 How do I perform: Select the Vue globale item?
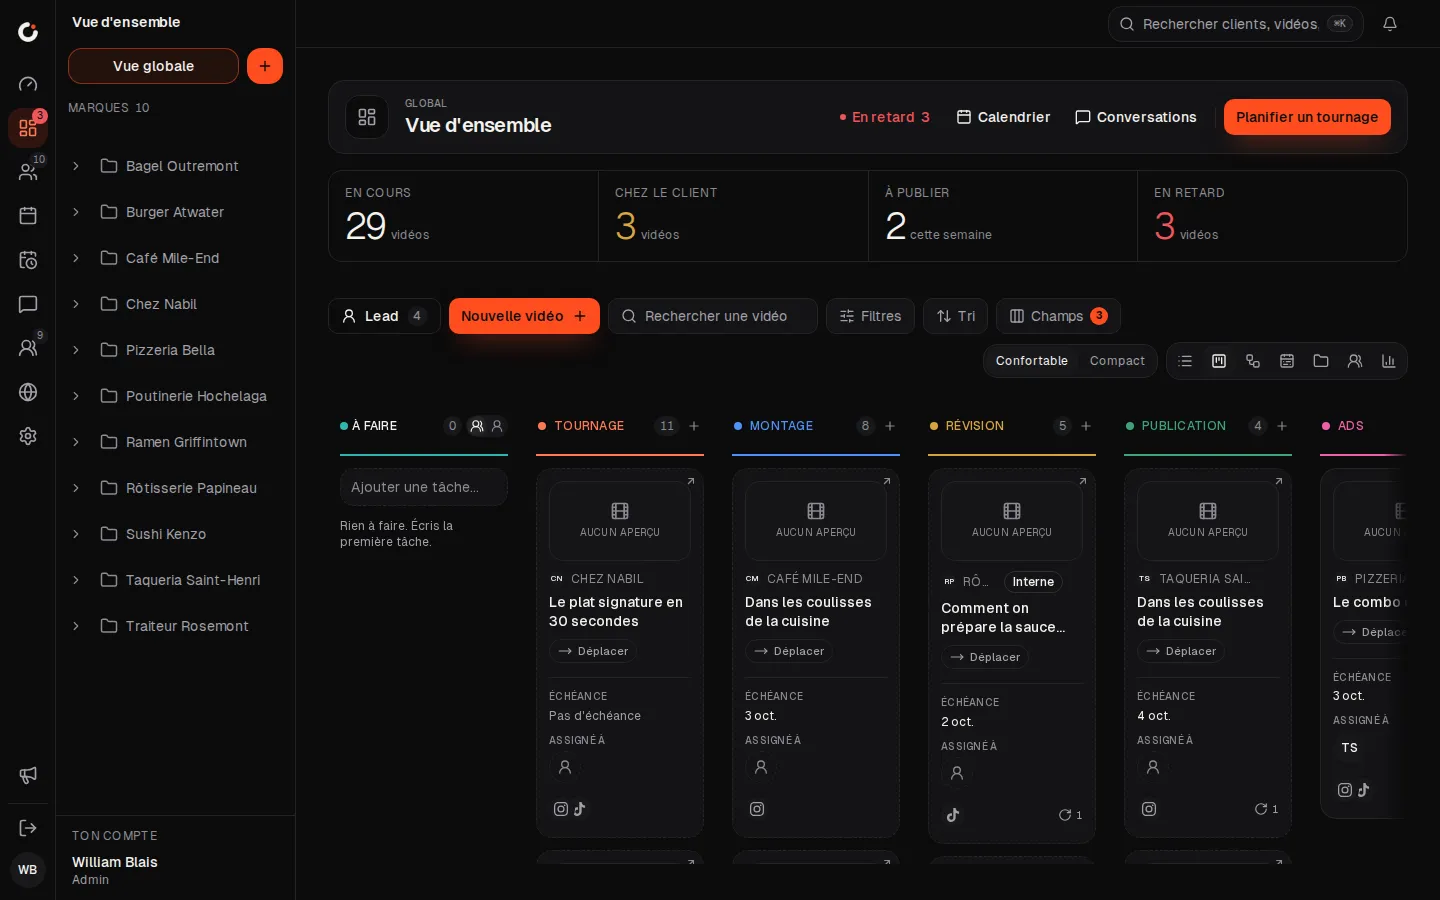(153, 66)
